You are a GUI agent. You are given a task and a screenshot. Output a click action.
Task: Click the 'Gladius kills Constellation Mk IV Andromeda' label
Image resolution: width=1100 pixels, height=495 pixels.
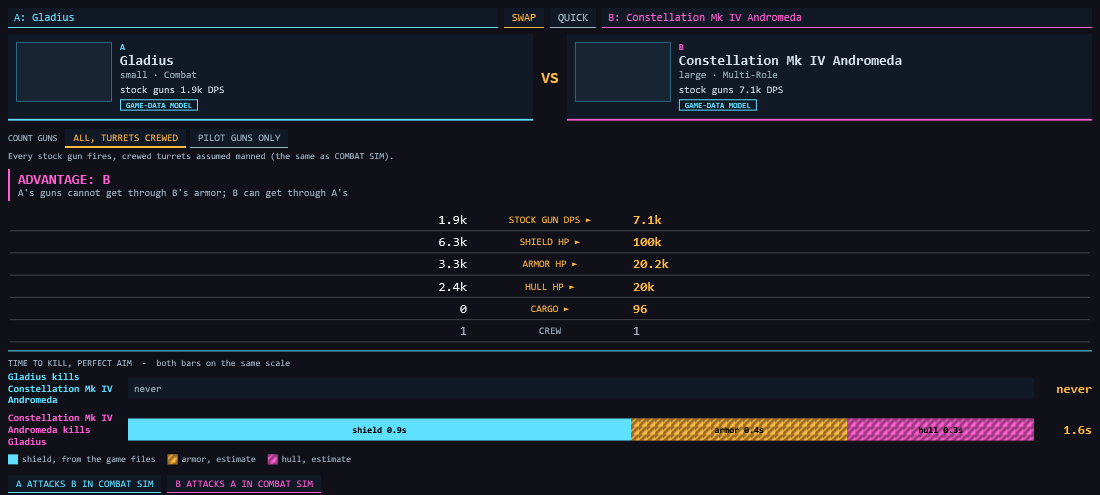tap(60, 388)
